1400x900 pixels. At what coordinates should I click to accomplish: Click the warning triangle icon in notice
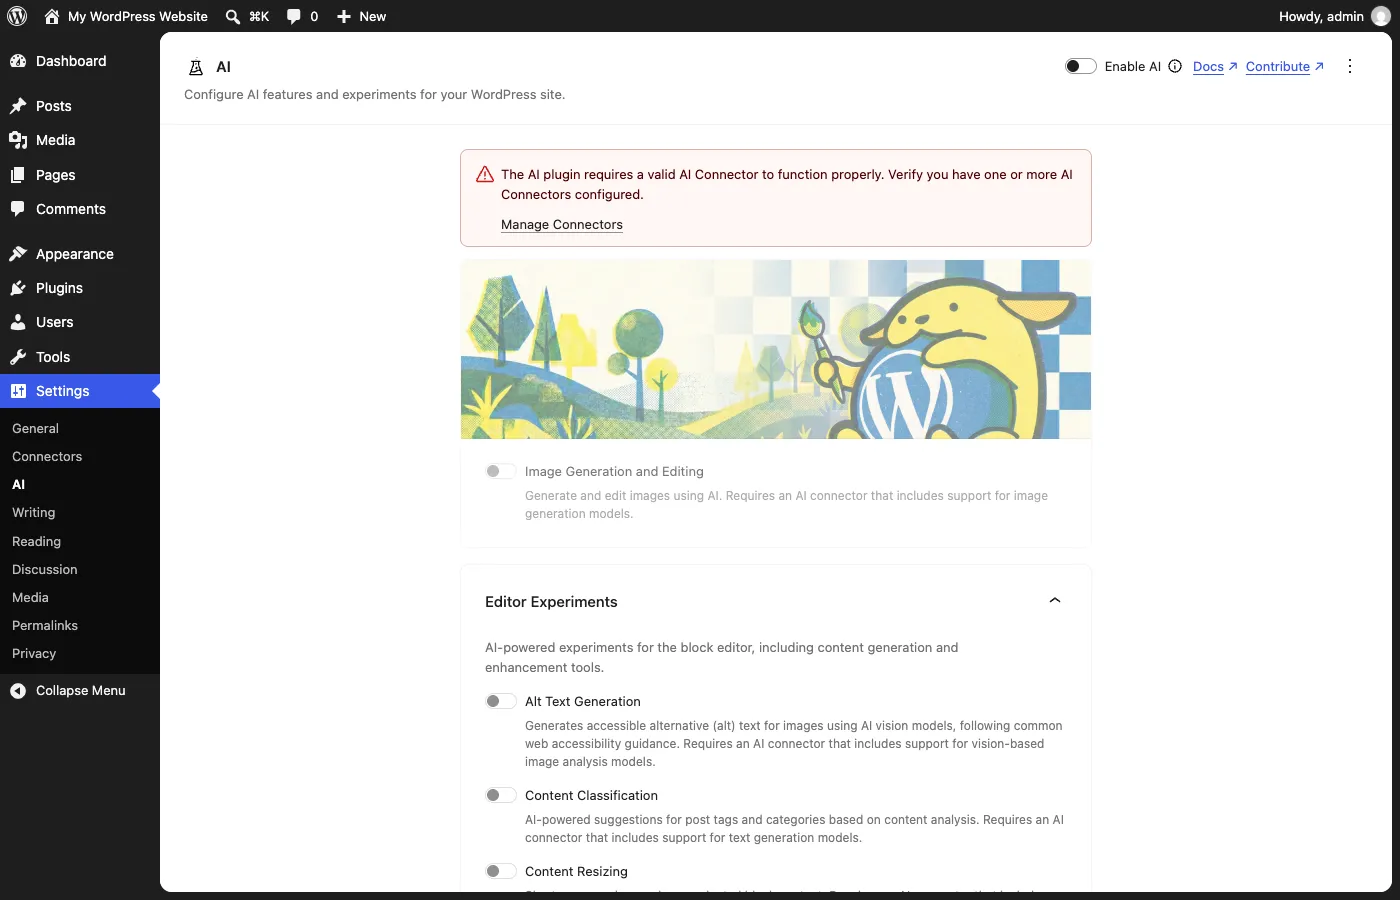pos(485,174)
